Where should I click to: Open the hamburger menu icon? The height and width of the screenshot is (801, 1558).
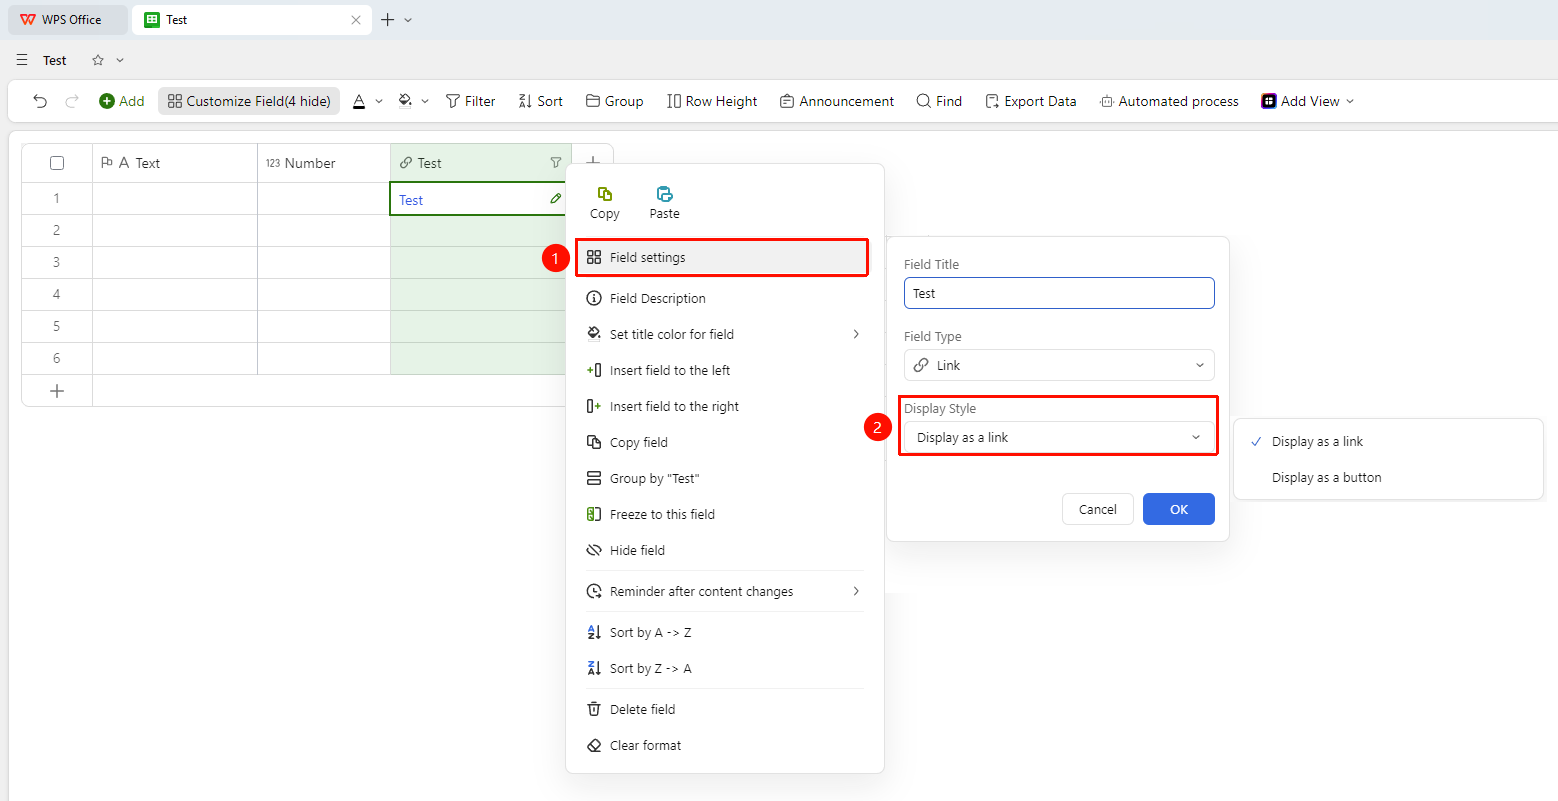pyautogui.click(x=22, y=60)
